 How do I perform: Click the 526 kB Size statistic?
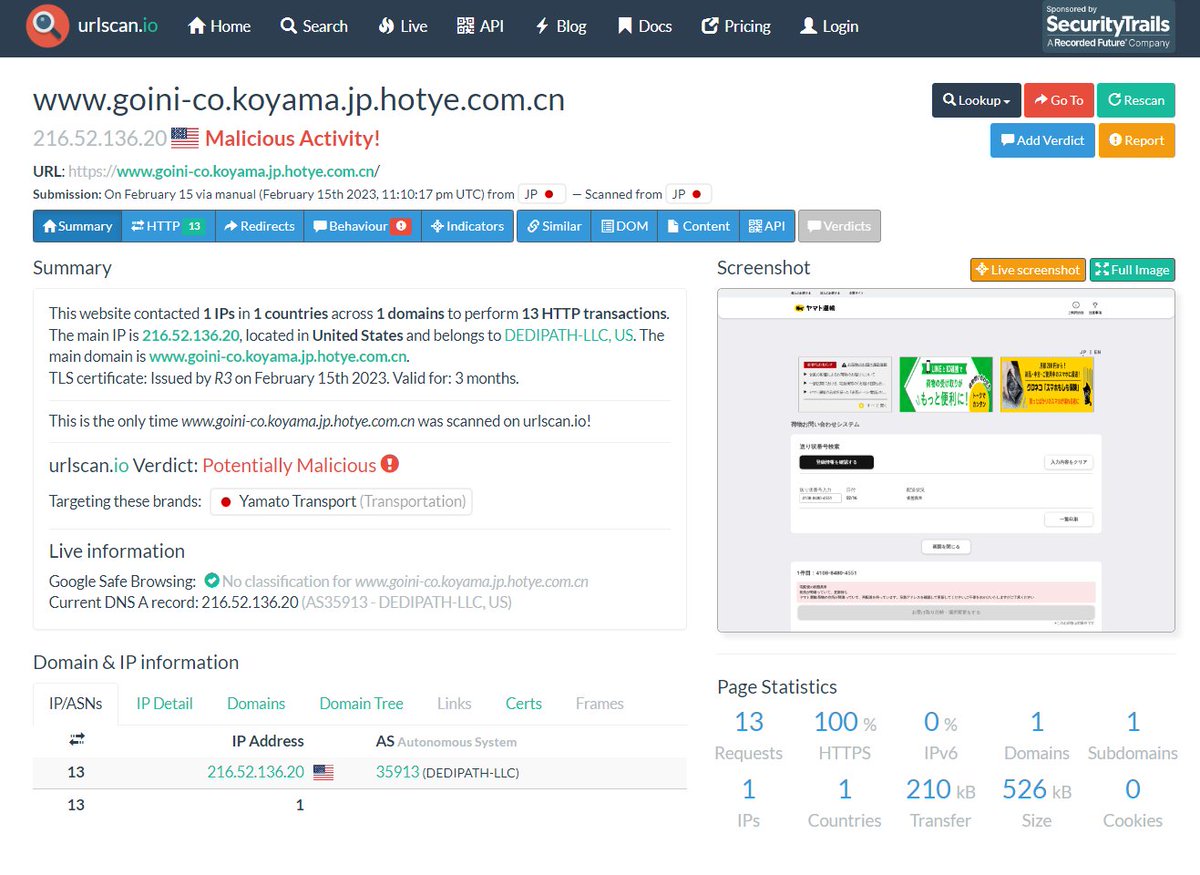[1037, 802]
